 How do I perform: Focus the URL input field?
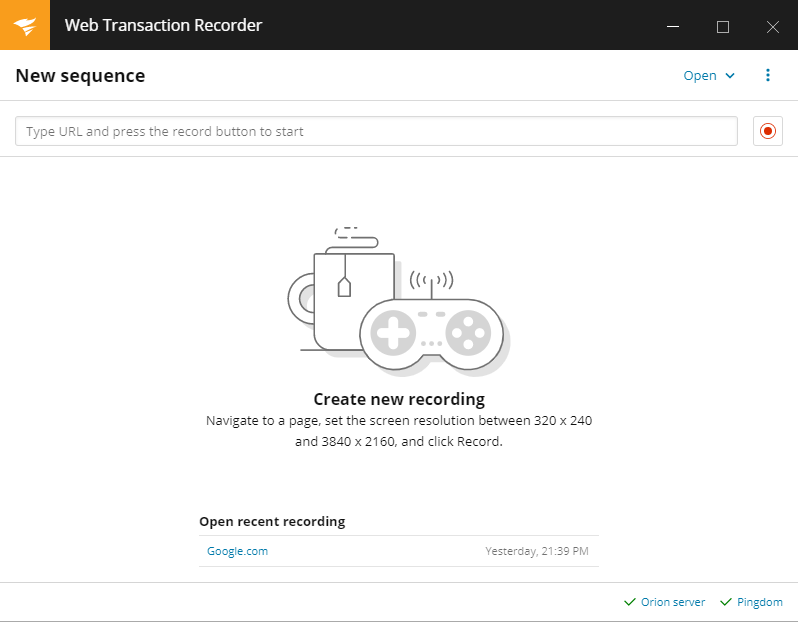click(376, 131)
